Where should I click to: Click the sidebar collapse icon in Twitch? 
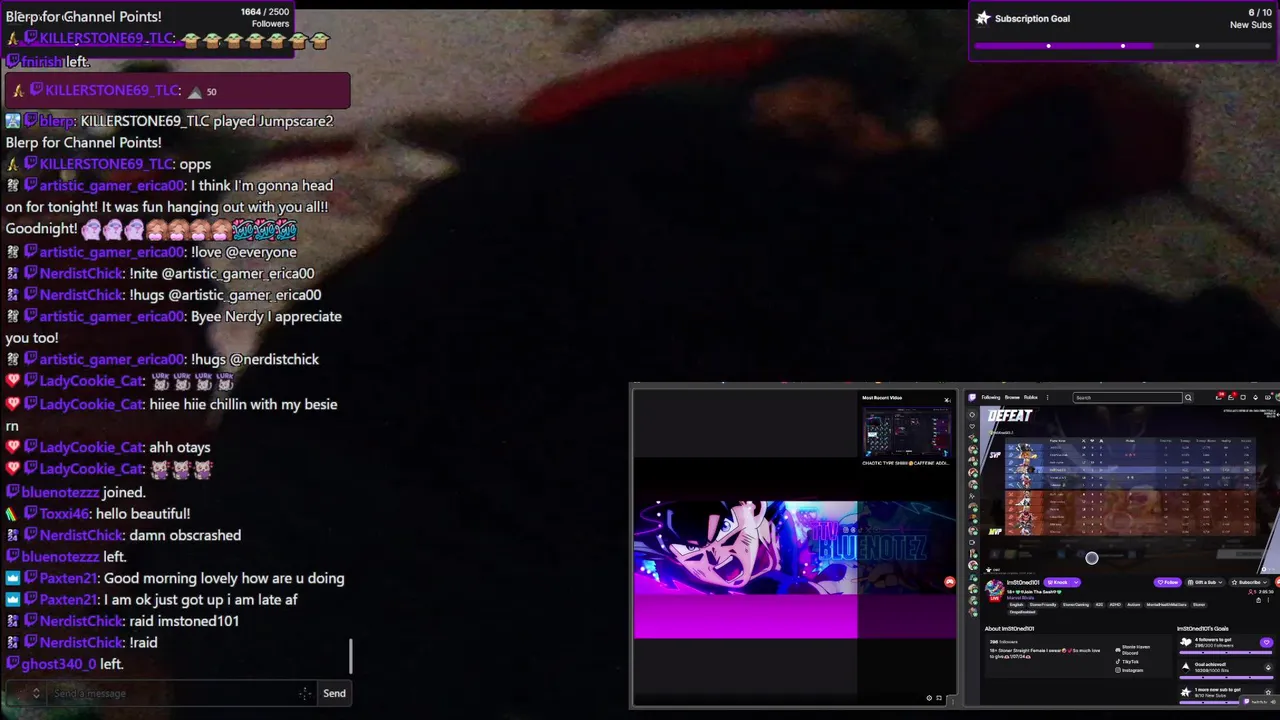click(x=972, y=415)
